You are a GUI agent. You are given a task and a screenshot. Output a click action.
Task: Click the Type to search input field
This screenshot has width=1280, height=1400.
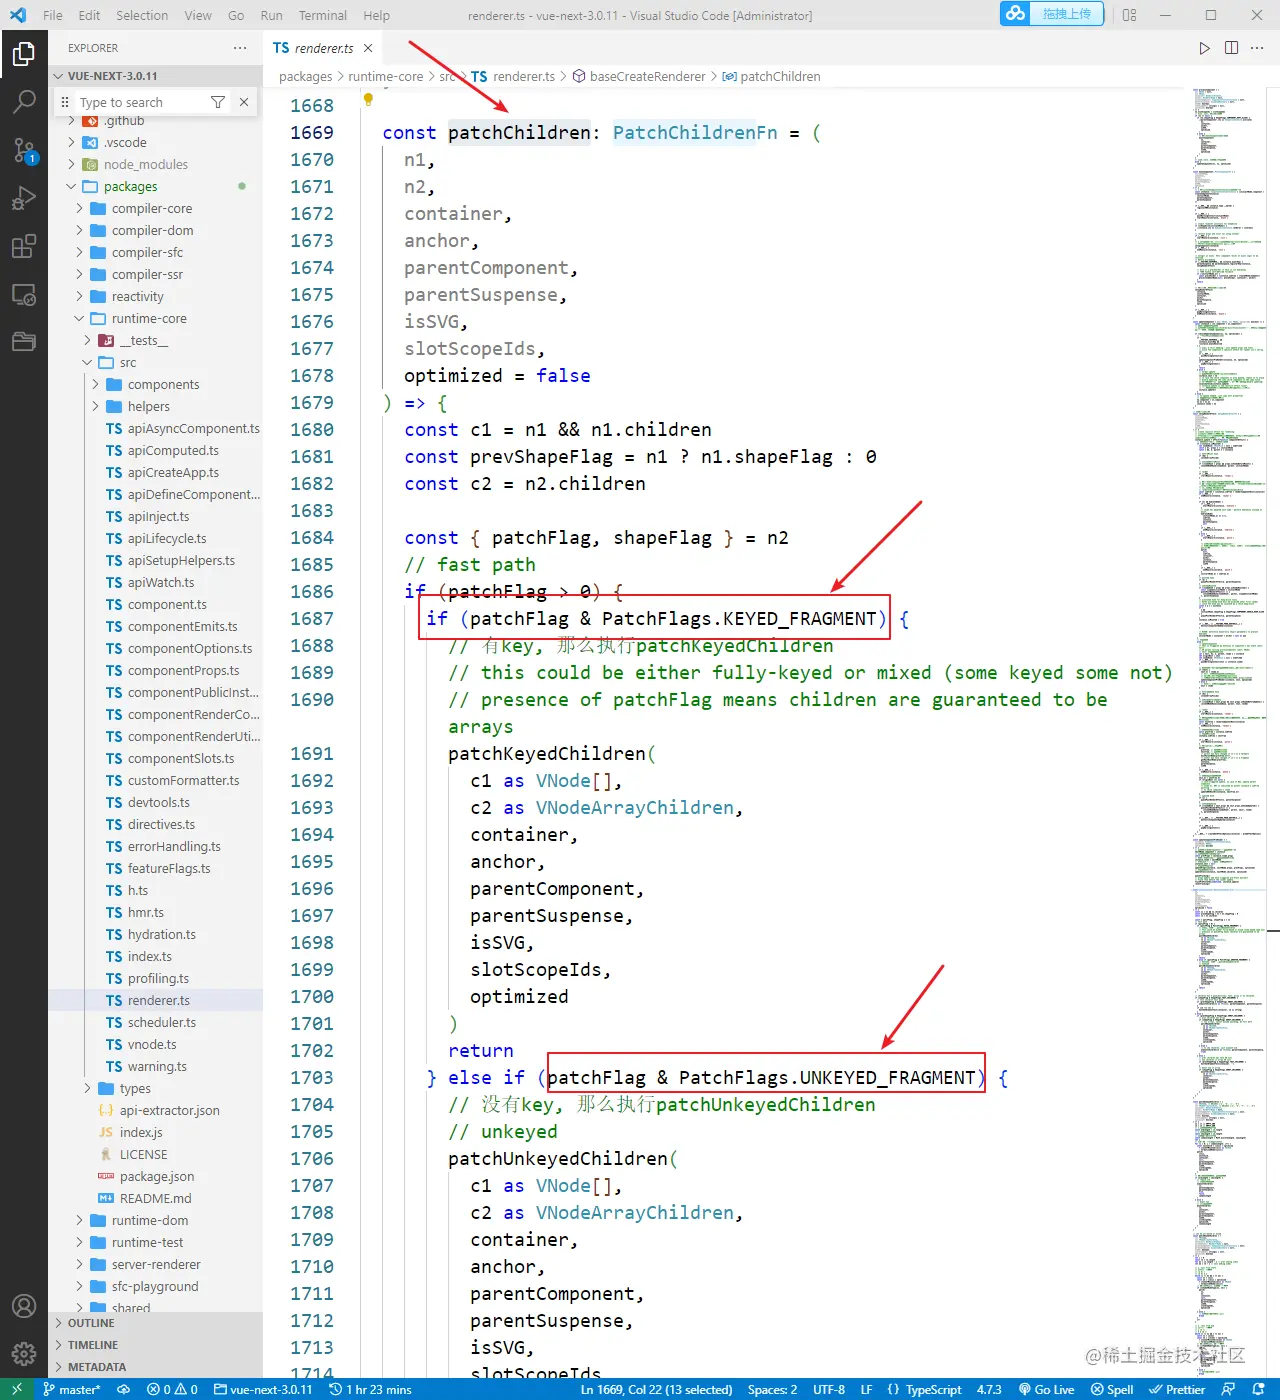[141, 102]
